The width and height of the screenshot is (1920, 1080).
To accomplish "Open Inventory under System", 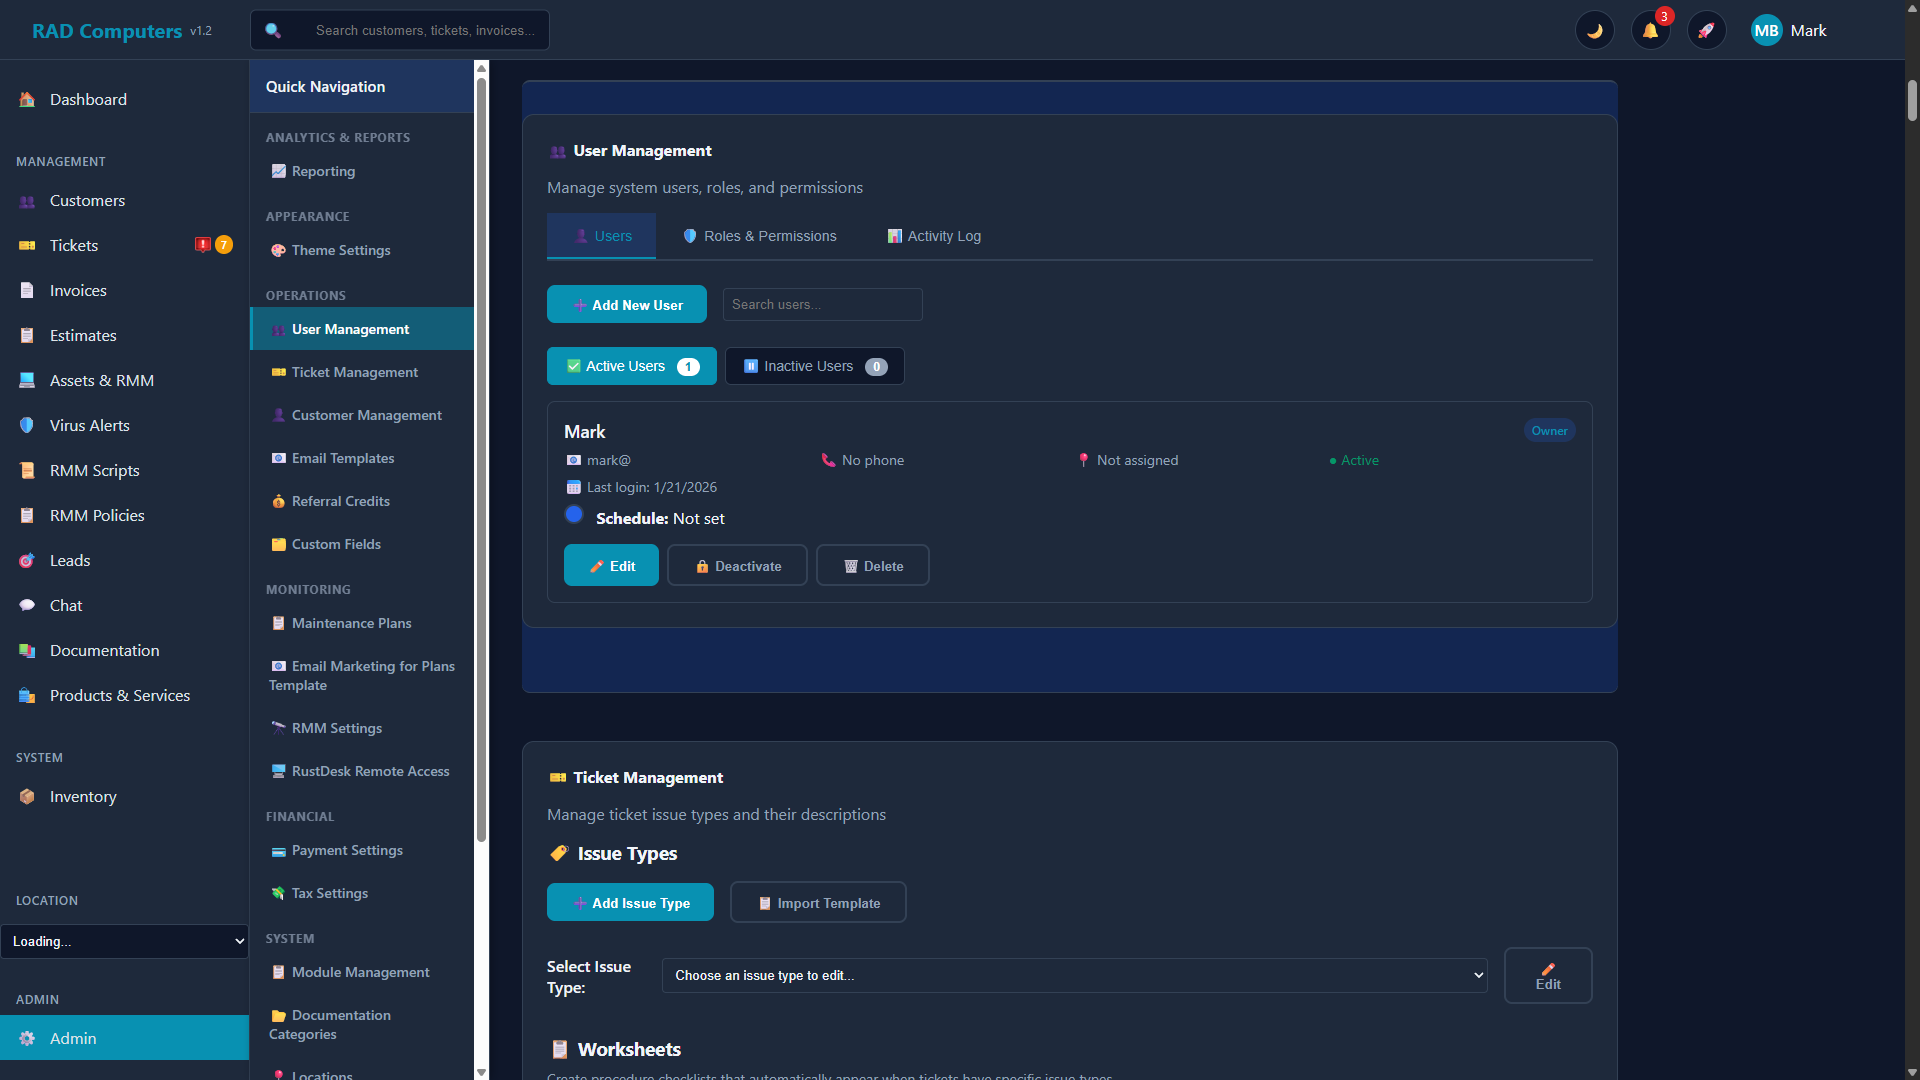I will (82, 796).
